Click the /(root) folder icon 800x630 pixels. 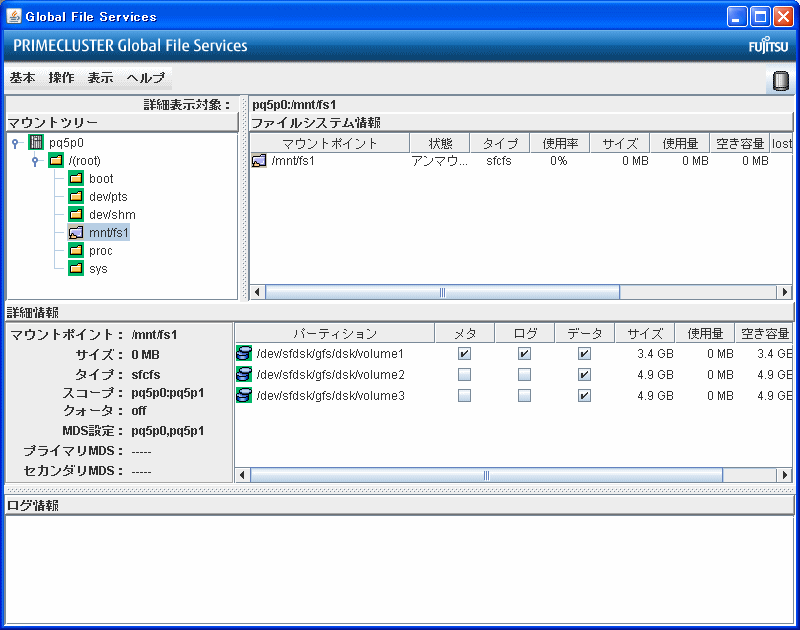[56, 161]
